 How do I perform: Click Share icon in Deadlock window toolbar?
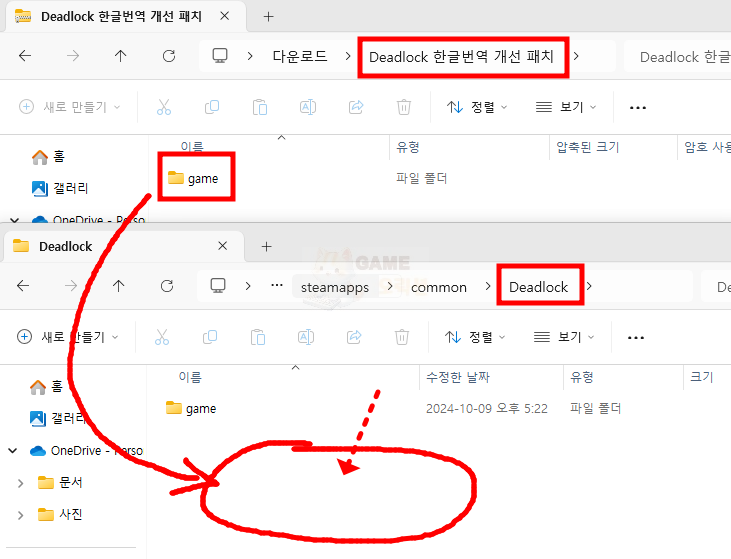pyautogui.click(x=354, y=337)
